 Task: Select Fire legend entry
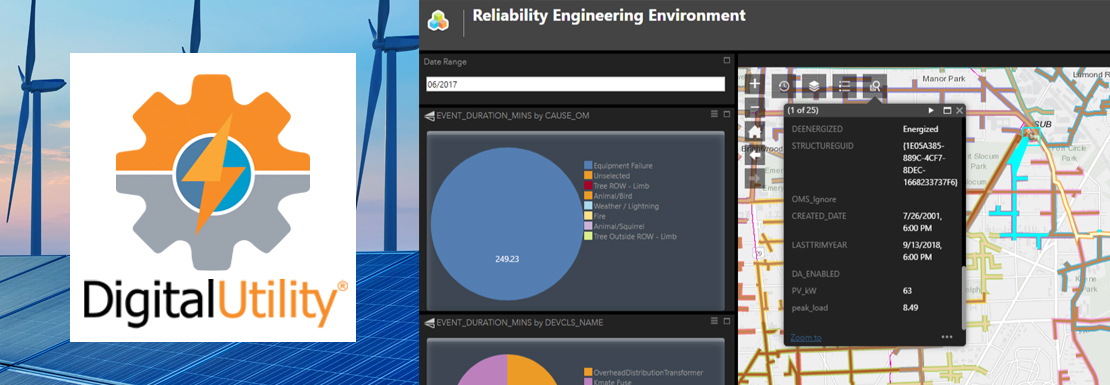[595, 216]
